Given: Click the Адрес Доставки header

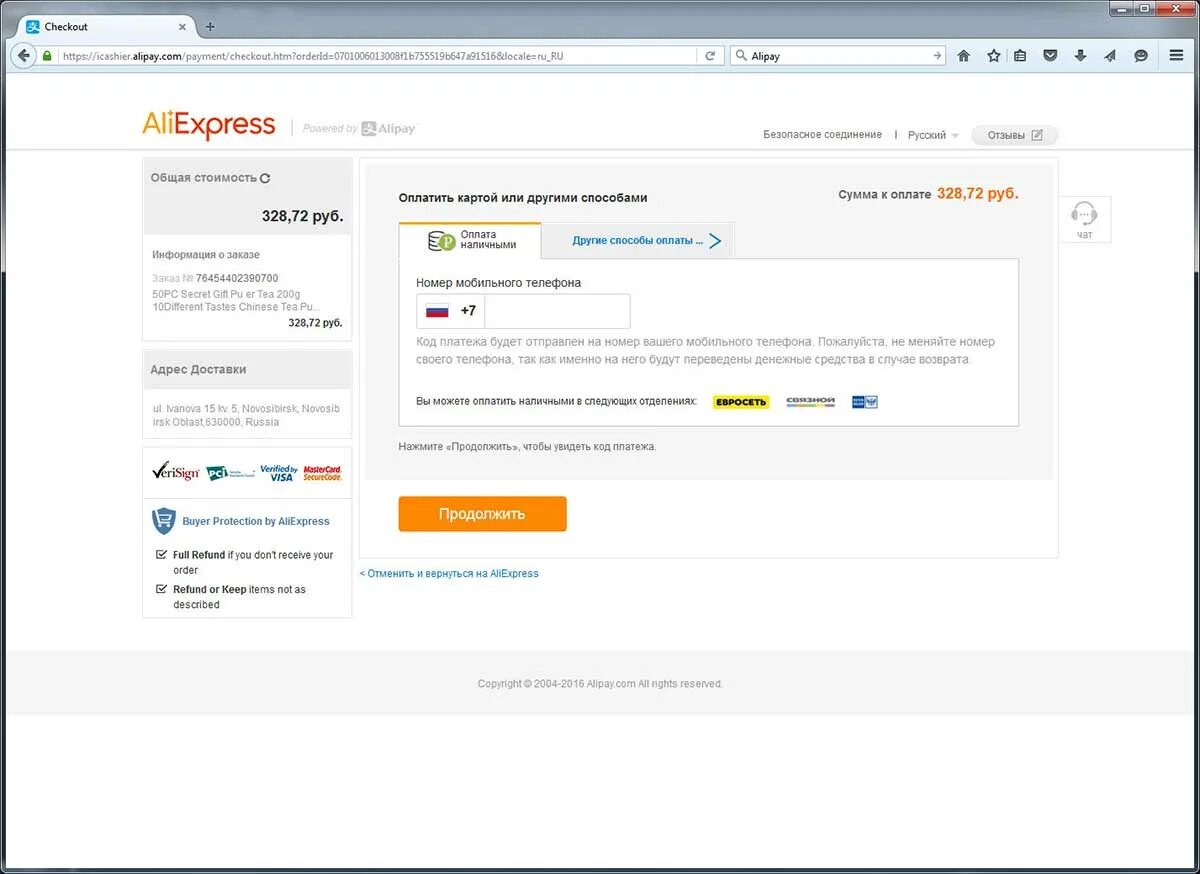Looking at the screenshot, I should tap(198, 369).
